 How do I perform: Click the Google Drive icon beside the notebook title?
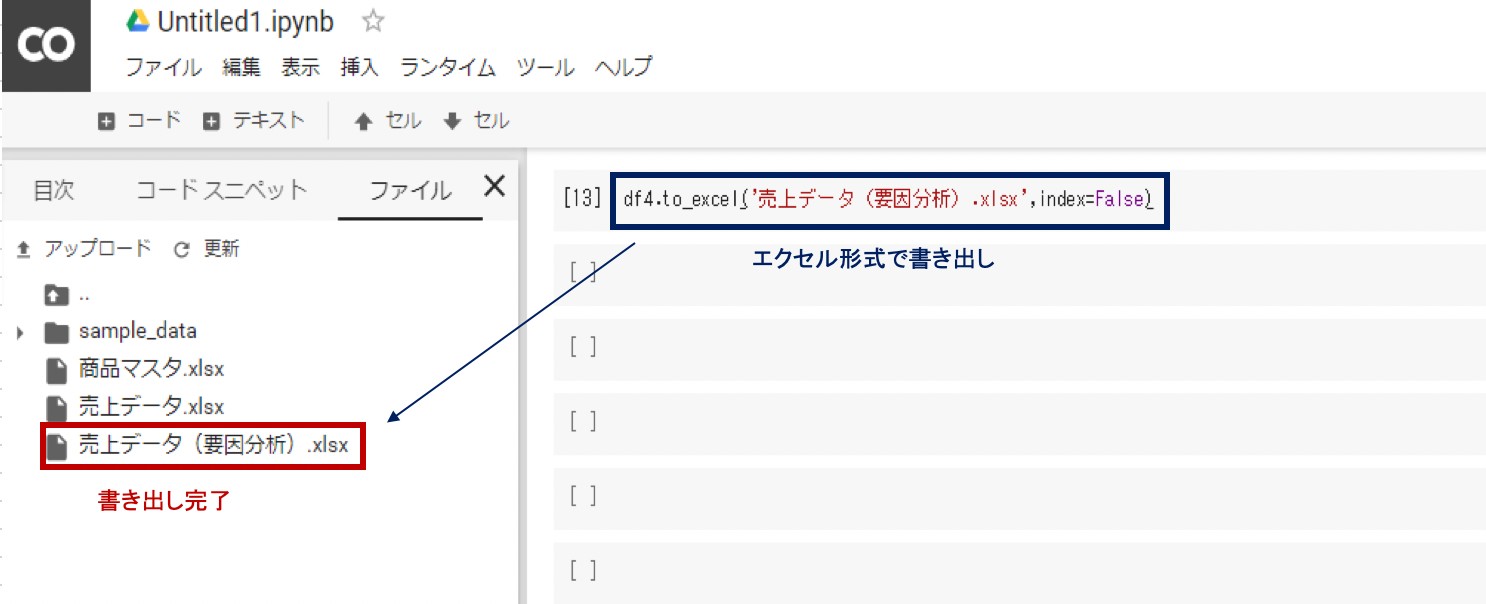[x=135, y=22]
